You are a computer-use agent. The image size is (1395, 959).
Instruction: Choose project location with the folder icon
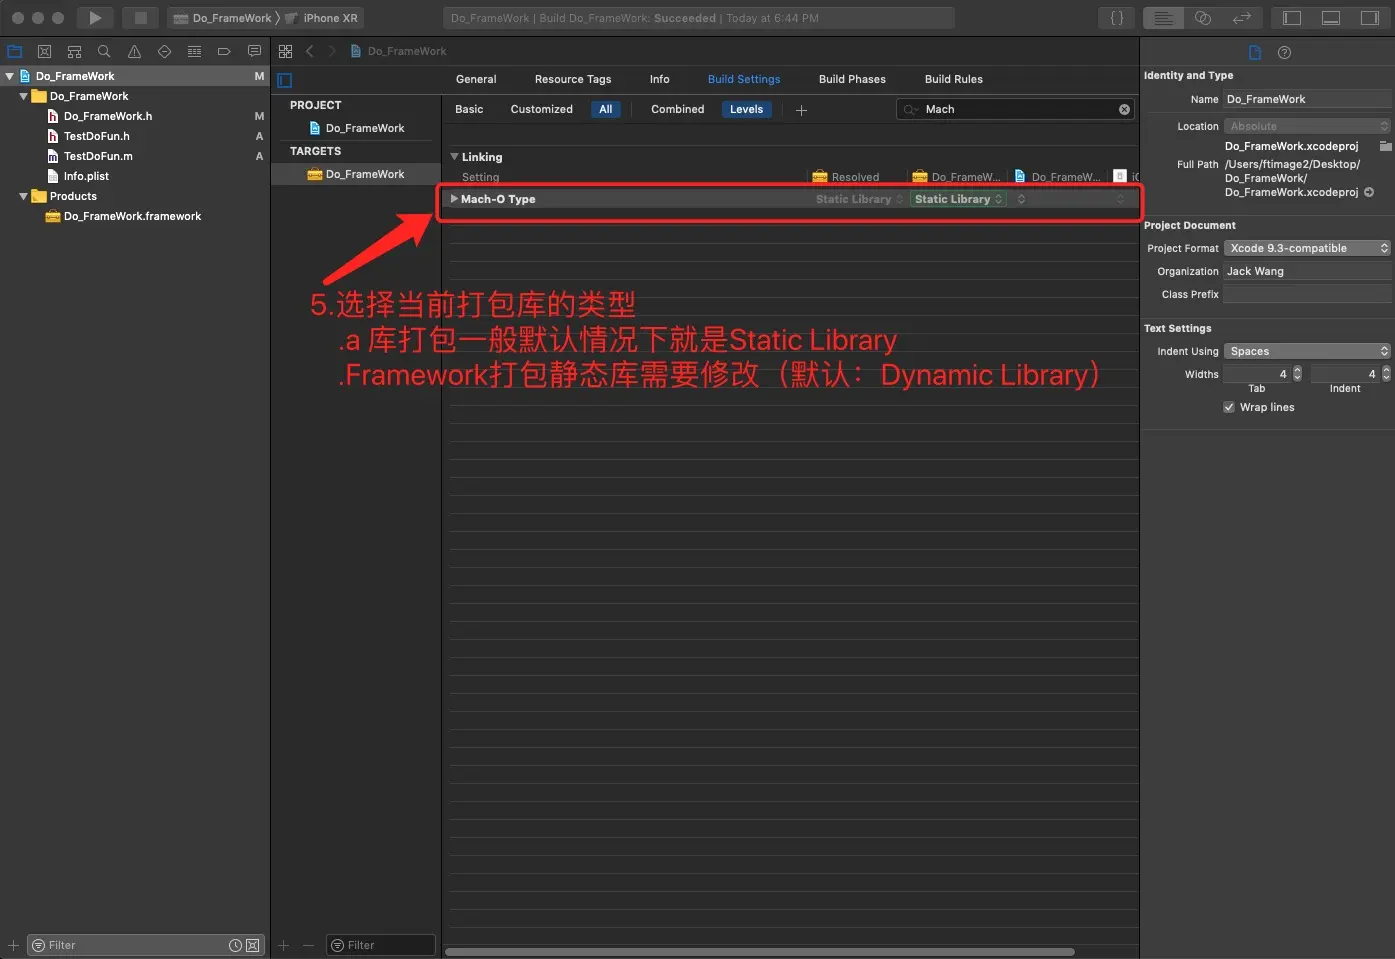tap(1385, 146)
